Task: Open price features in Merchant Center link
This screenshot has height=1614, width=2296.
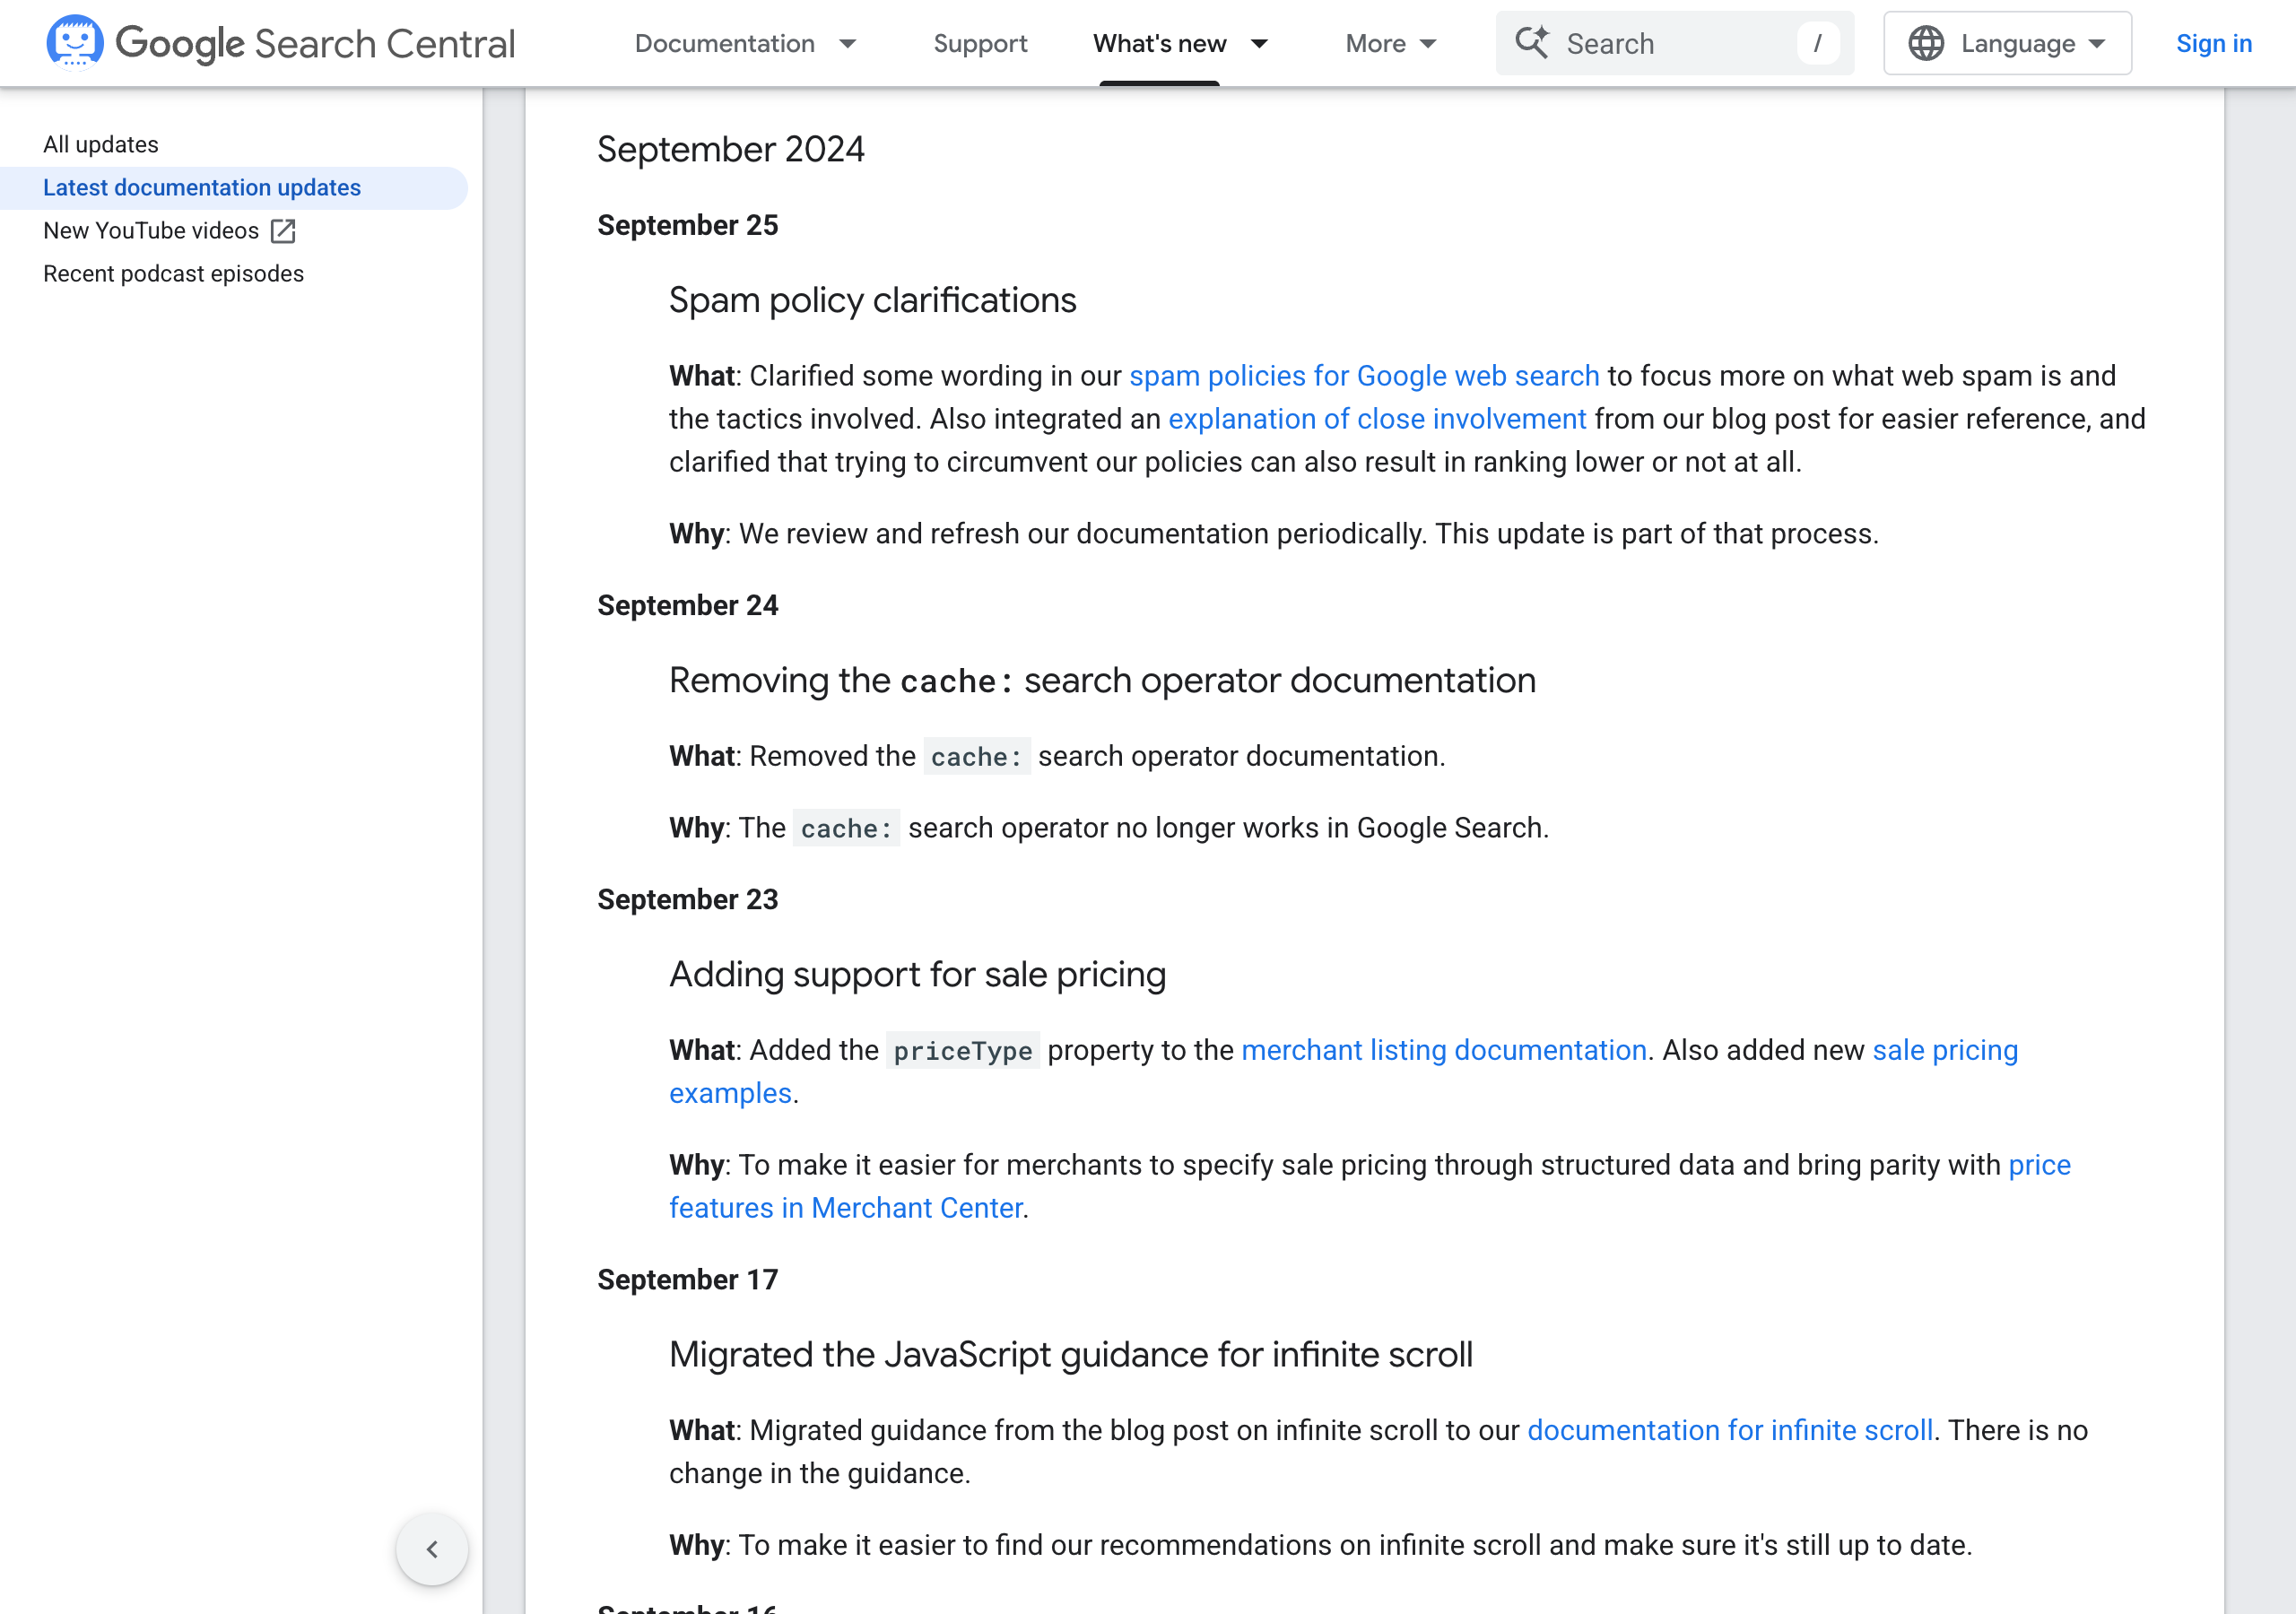Action: tap(846, 1208)
